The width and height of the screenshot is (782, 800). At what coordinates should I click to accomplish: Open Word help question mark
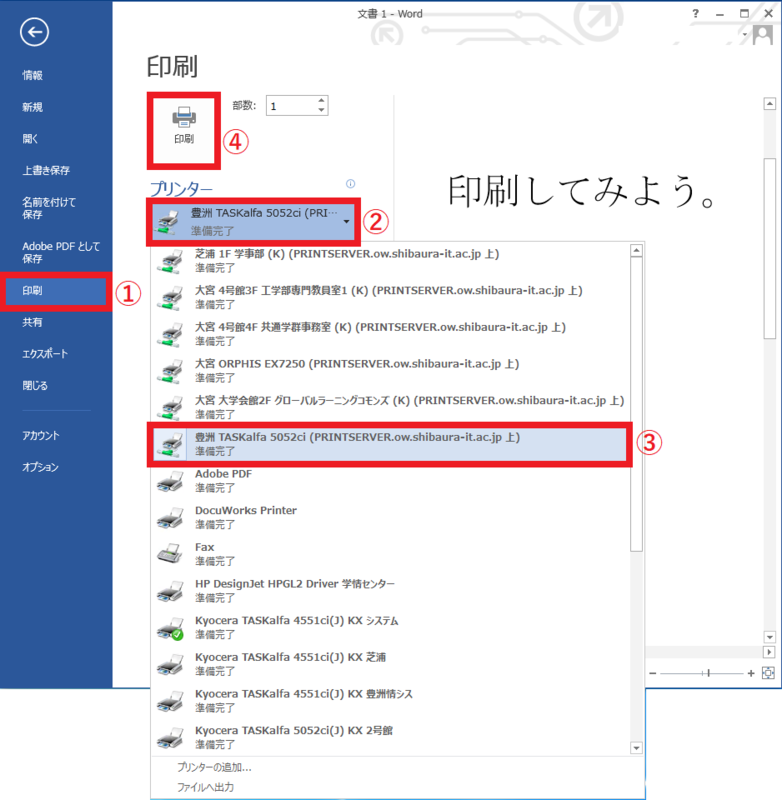(x=695, y=14)
